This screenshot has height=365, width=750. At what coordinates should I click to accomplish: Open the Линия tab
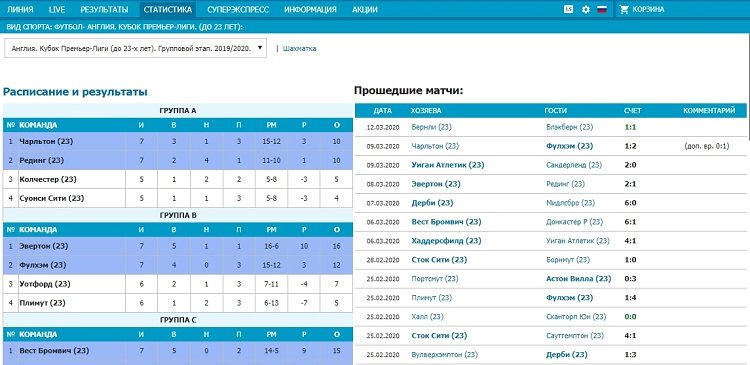tap(21, 10)
